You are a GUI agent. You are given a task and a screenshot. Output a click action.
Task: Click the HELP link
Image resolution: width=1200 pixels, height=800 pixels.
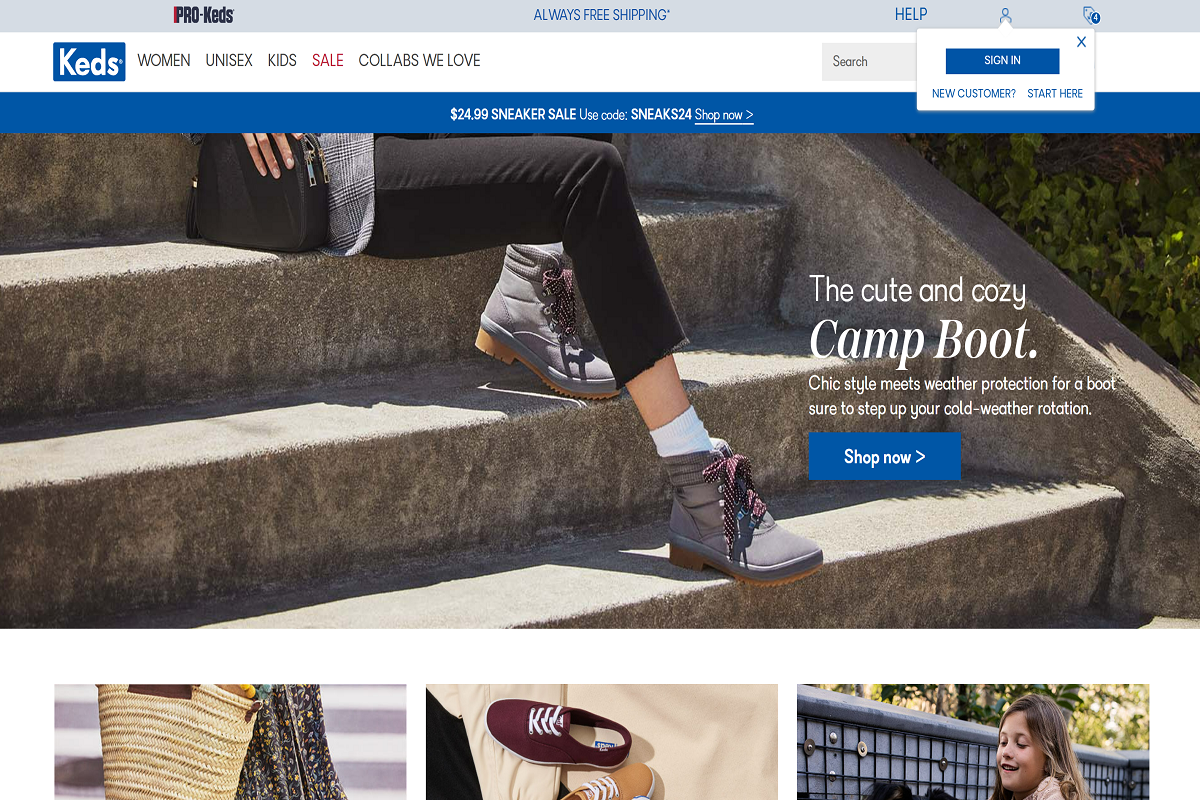pyautogui.click(x=911, y=15)
